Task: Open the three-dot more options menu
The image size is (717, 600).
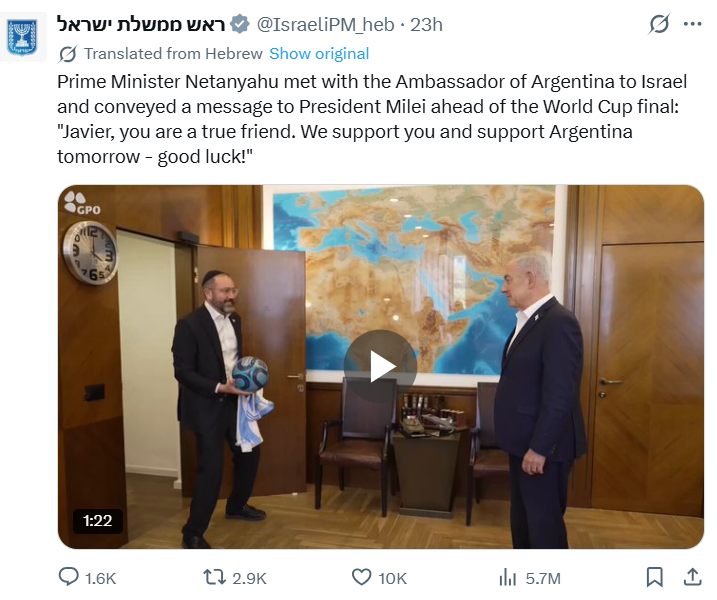Action: (x=692, y=24)
